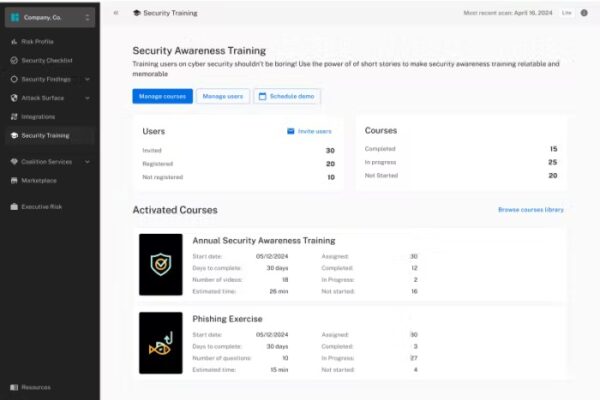Open the Browse courses library link
Screen dimensions: 600x400
tap(531, 210)
